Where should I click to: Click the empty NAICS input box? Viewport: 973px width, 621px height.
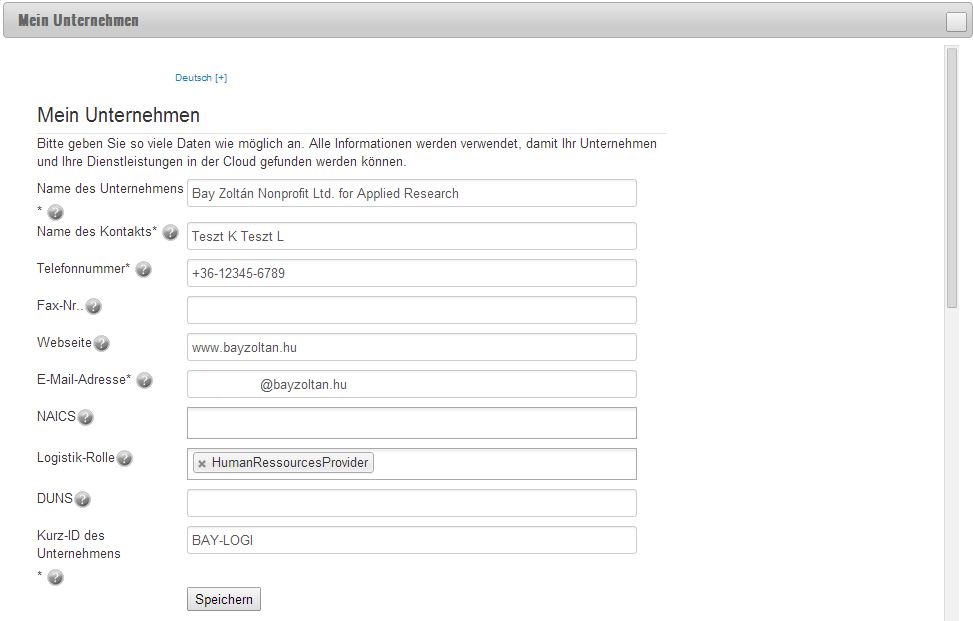412,423
